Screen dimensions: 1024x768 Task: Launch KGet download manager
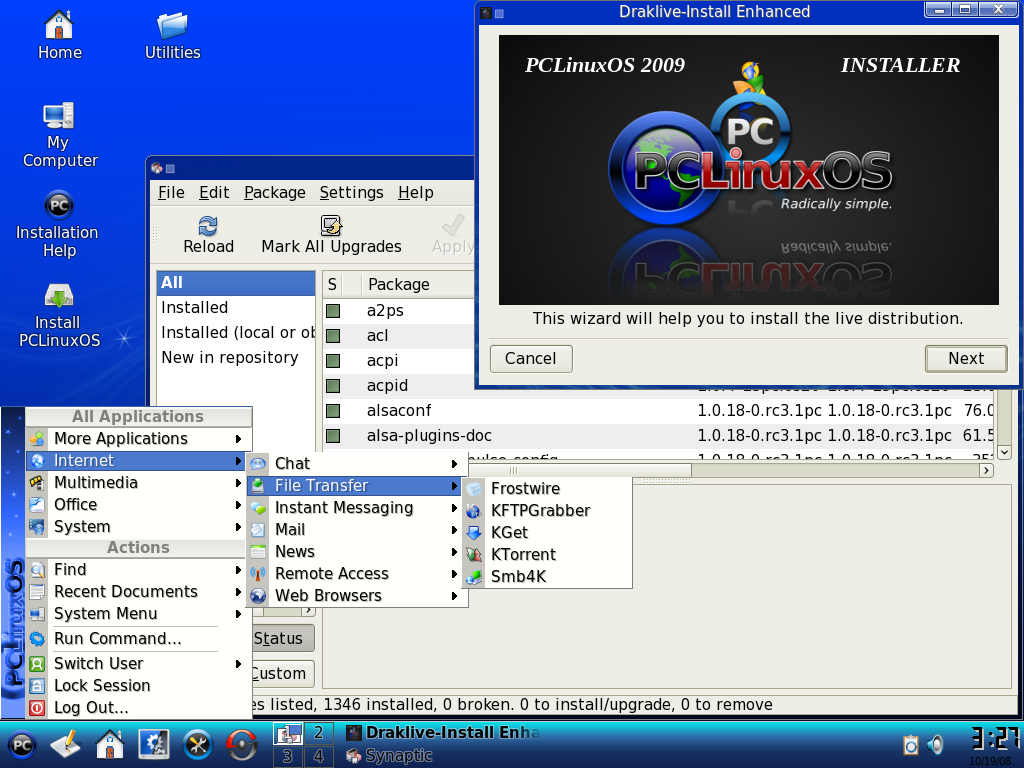[547, 533]
